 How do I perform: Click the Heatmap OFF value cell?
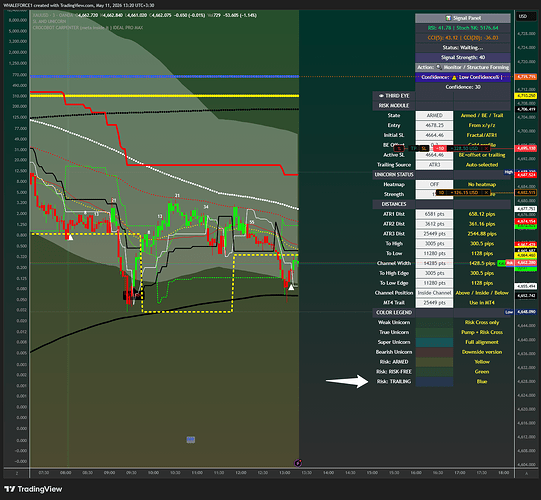pos(434,184)
